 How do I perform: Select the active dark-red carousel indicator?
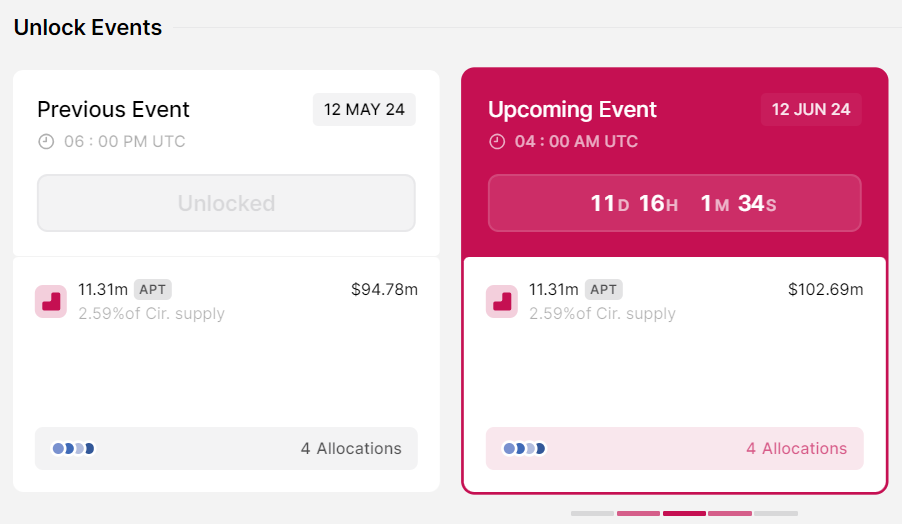coord(684,513)
